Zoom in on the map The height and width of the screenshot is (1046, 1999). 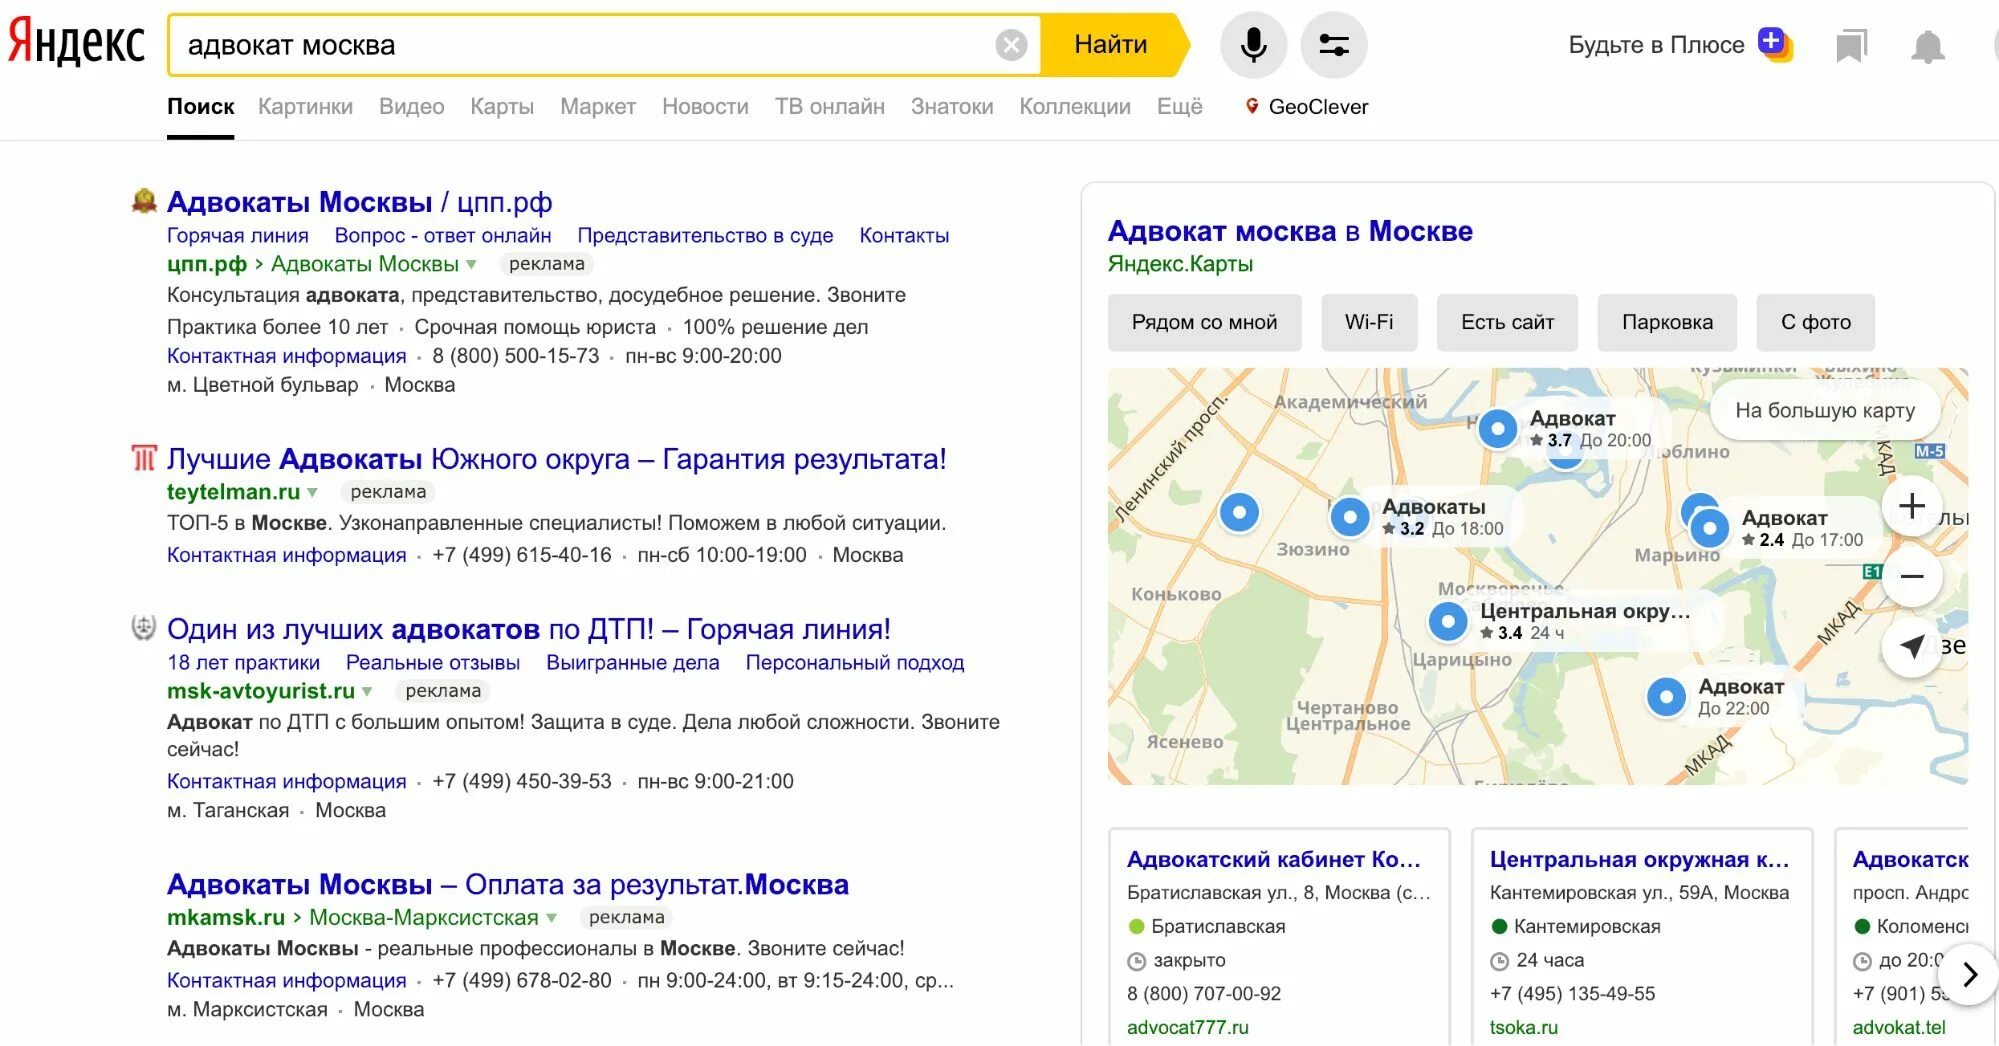coord(1911,505)
